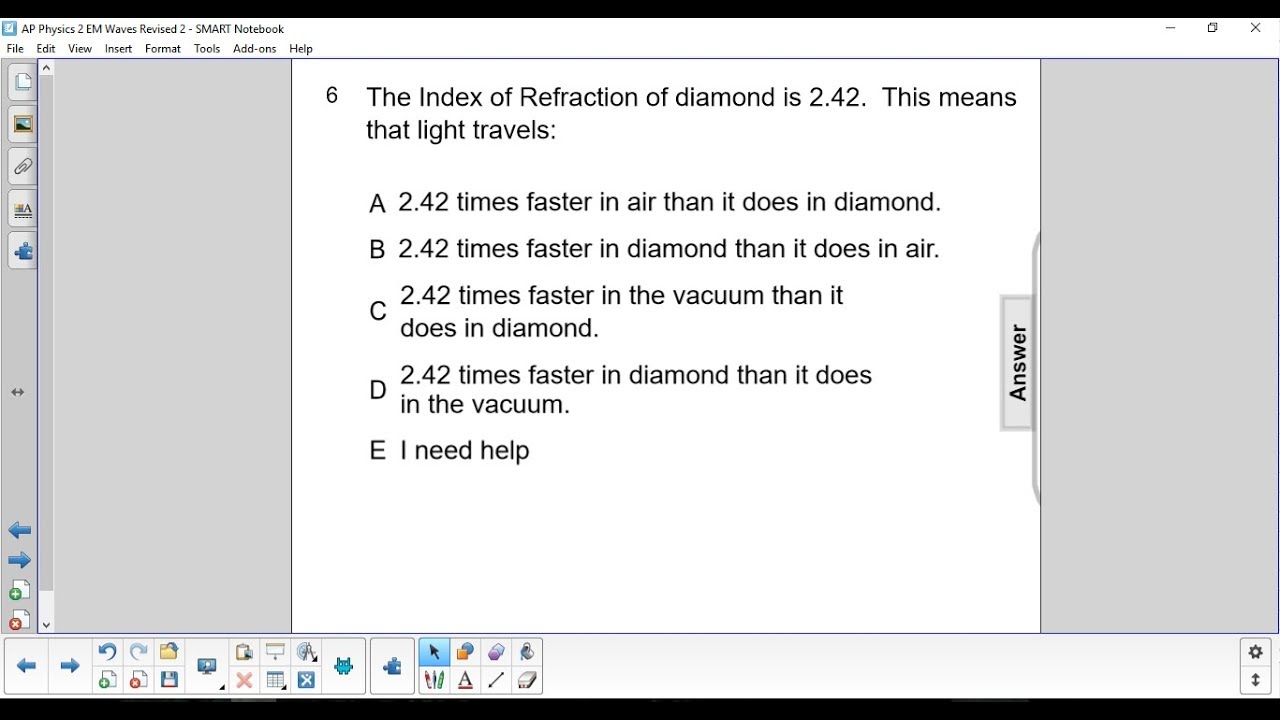
Task: Open the Insert menu
Action: click(x=118, y=48)
